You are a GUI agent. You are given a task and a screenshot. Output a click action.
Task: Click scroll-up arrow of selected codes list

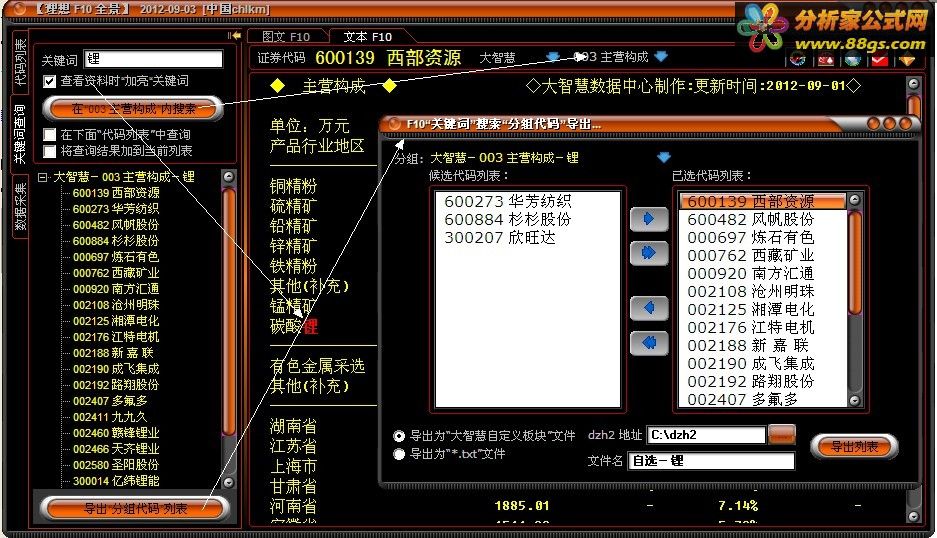pyautogui.click(x=855, y=200)
